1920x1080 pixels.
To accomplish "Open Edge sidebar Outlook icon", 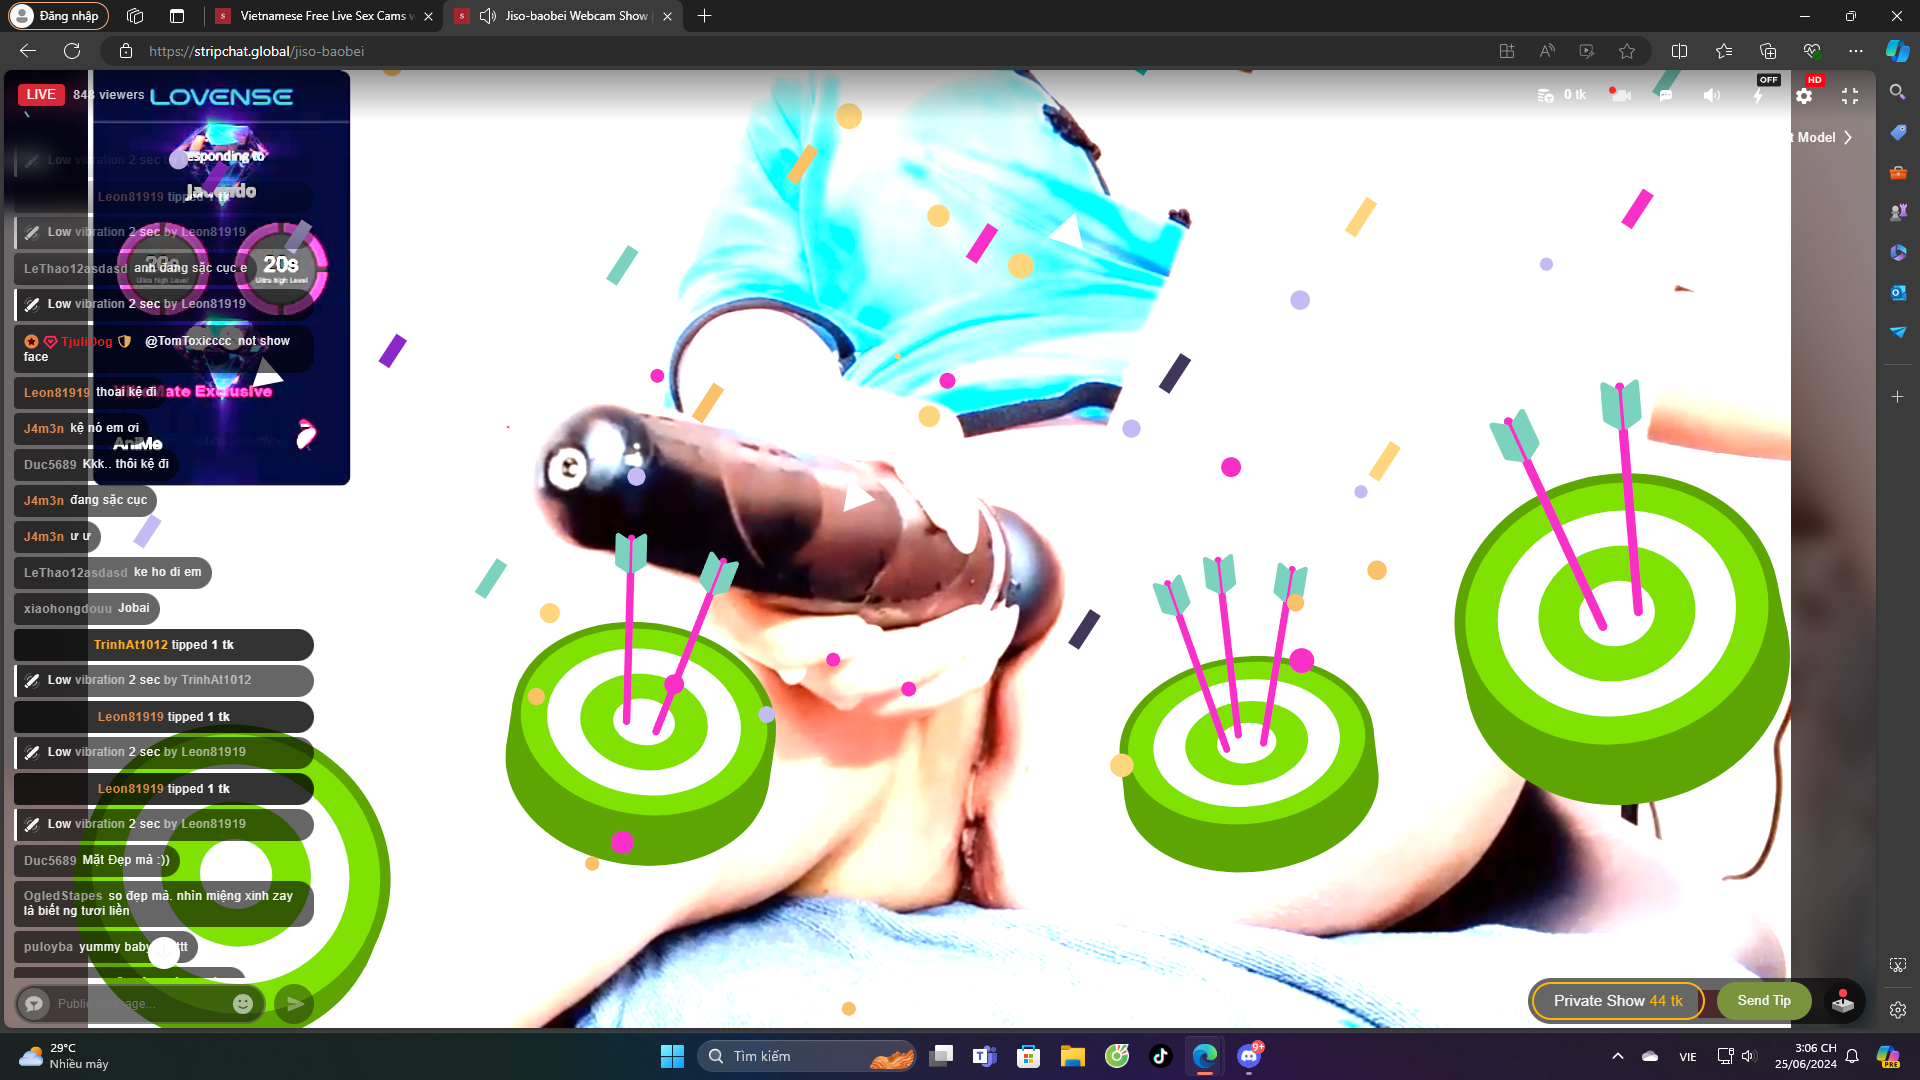I will click(x=1897, y=292).
